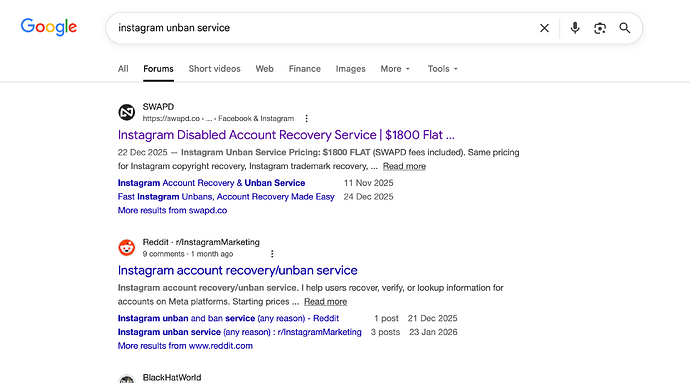Screen dimensions: 690x383
Task: Click 'More results from swapd.co'
Action: 172,210
